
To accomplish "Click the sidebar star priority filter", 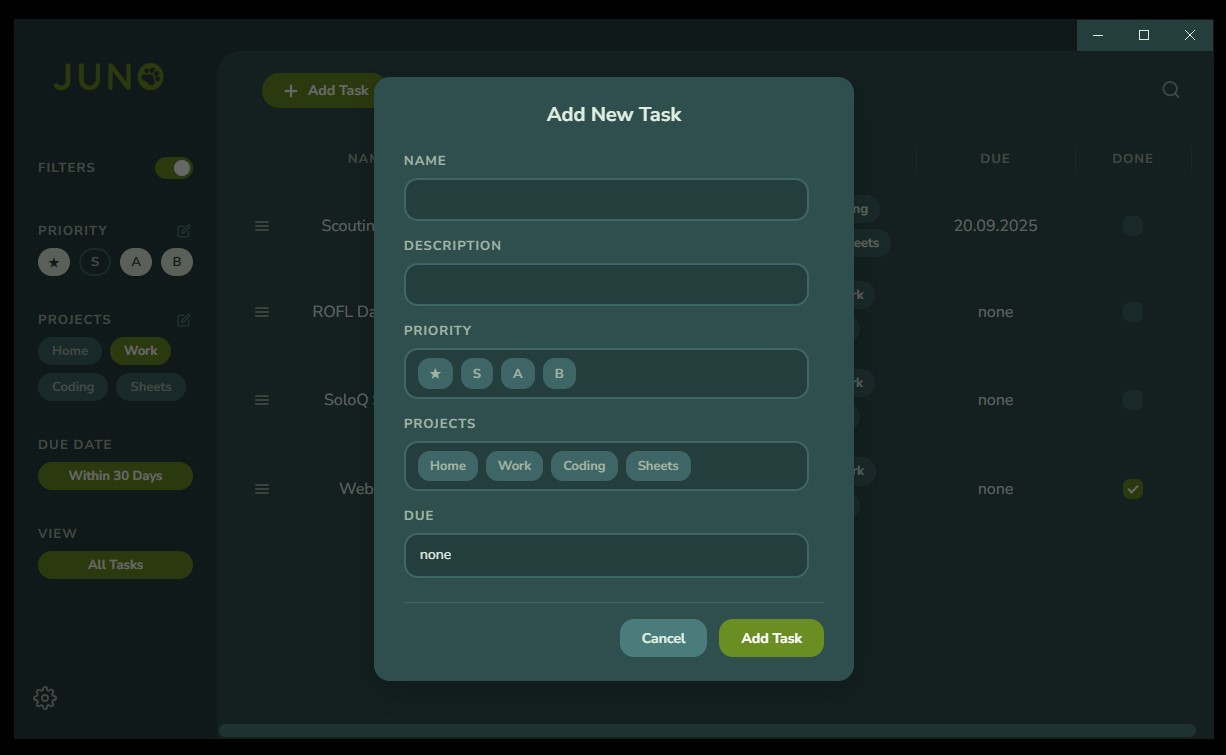I will point(54,262).
